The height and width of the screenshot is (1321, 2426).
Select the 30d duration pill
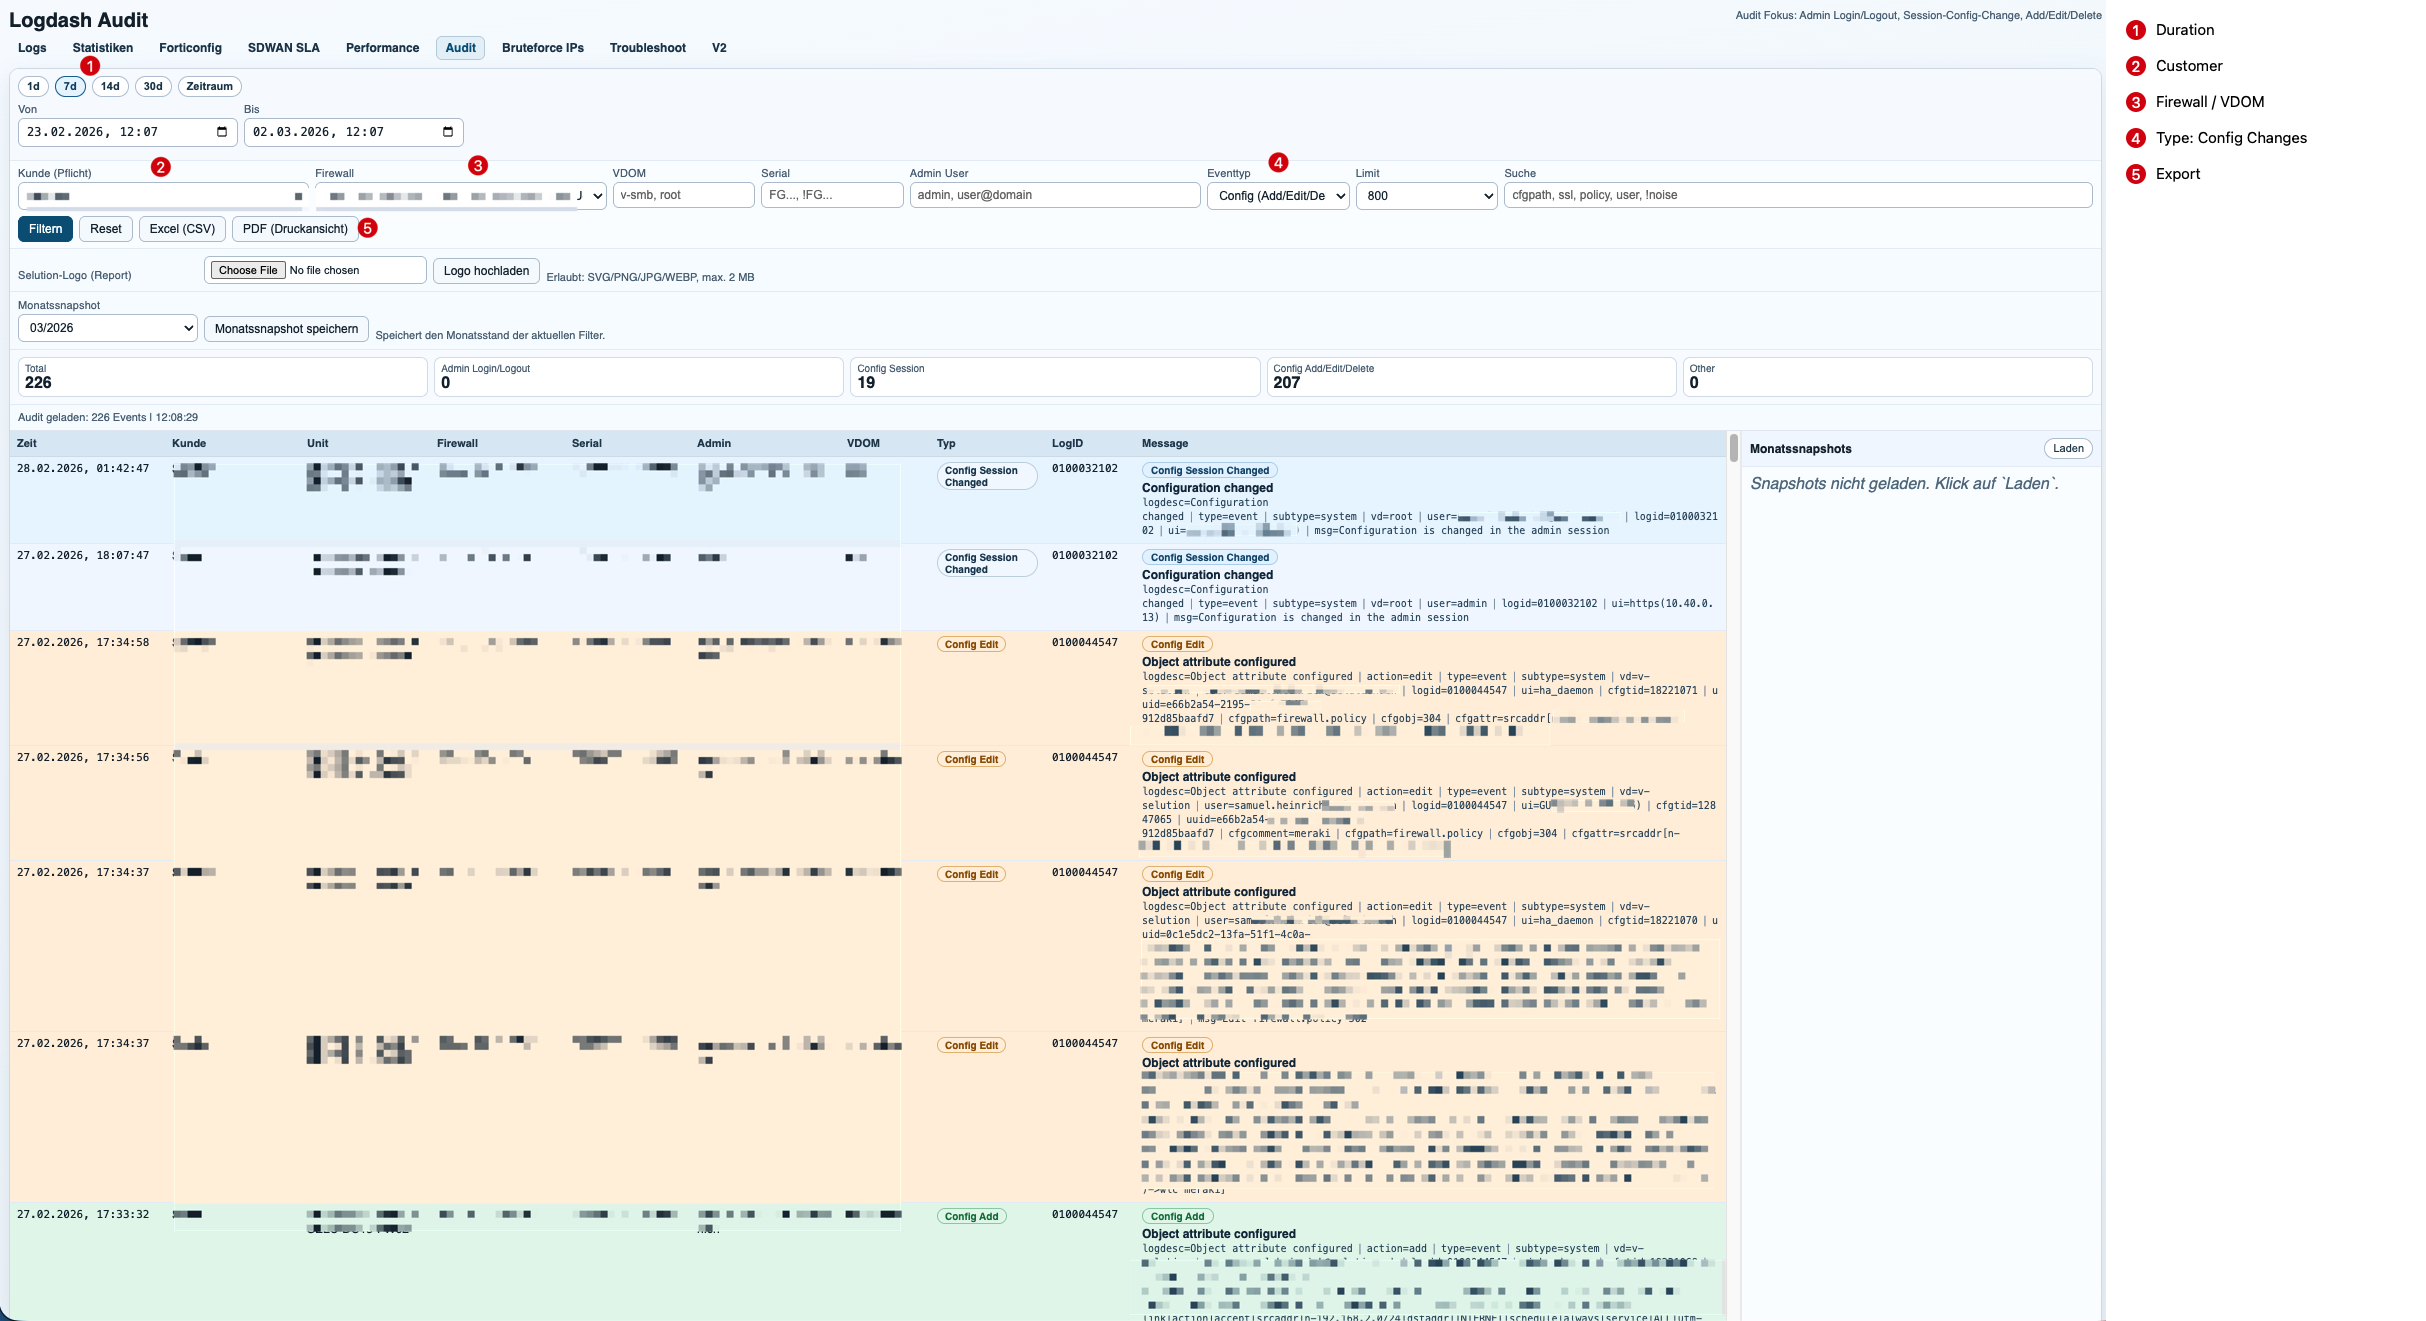coord(153,87)
